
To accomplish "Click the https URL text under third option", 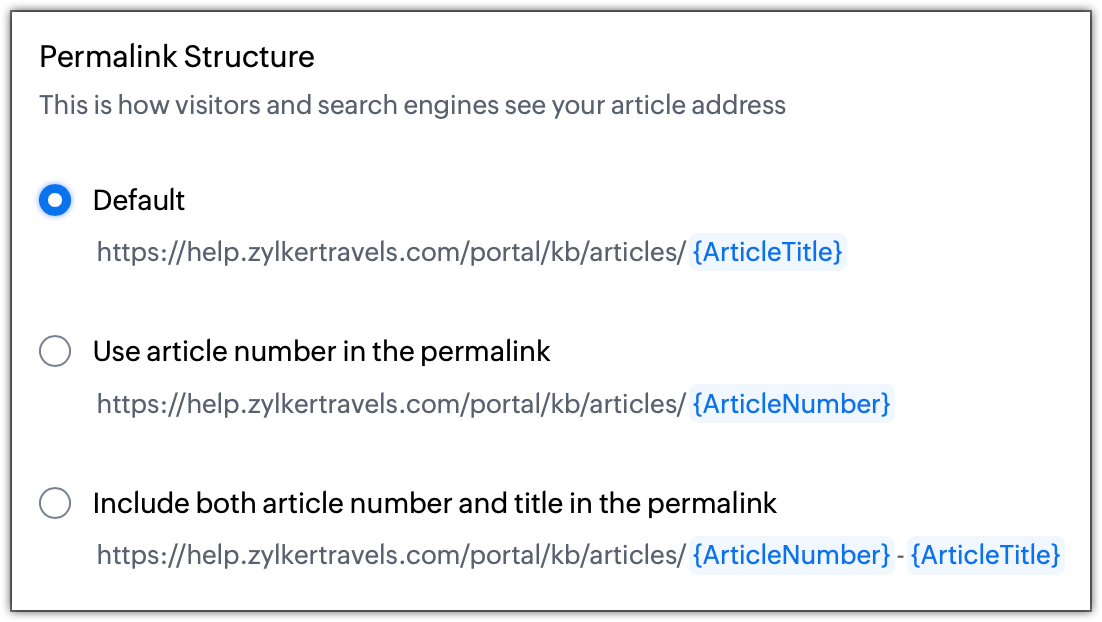I will [x=391, y=555].
